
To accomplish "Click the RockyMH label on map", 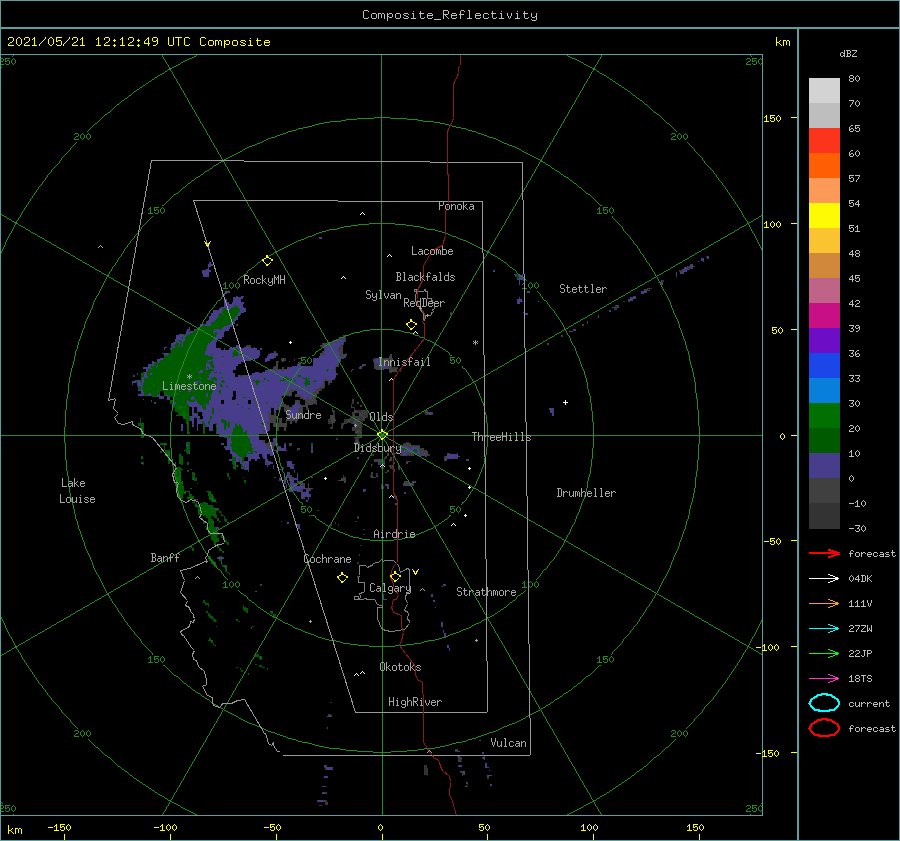I will 264,280.
